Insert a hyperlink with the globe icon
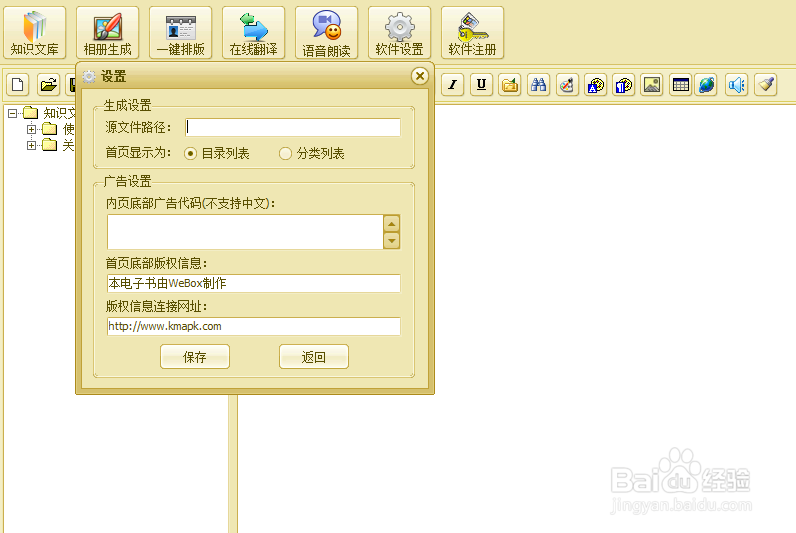 click(707, 85)
